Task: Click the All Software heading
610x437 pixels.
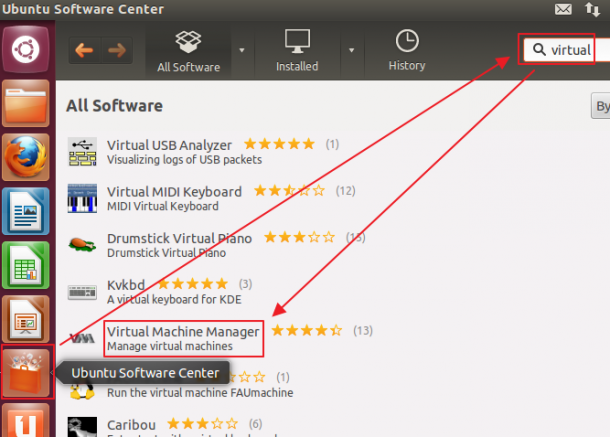Action: tap(114, 106)
